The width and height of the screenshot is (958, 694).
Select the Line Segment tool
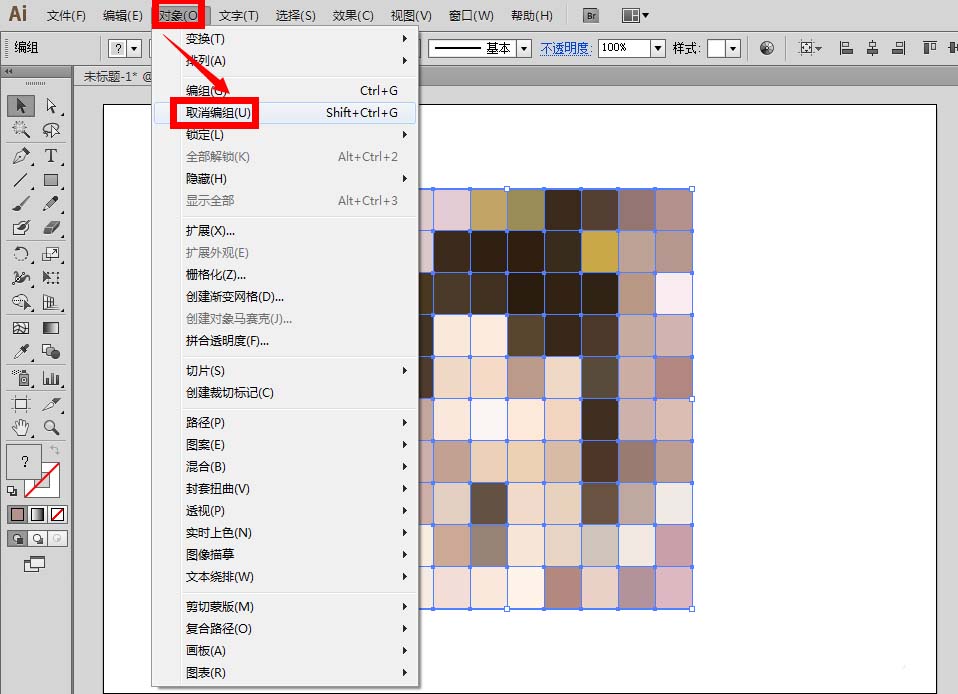21,180
